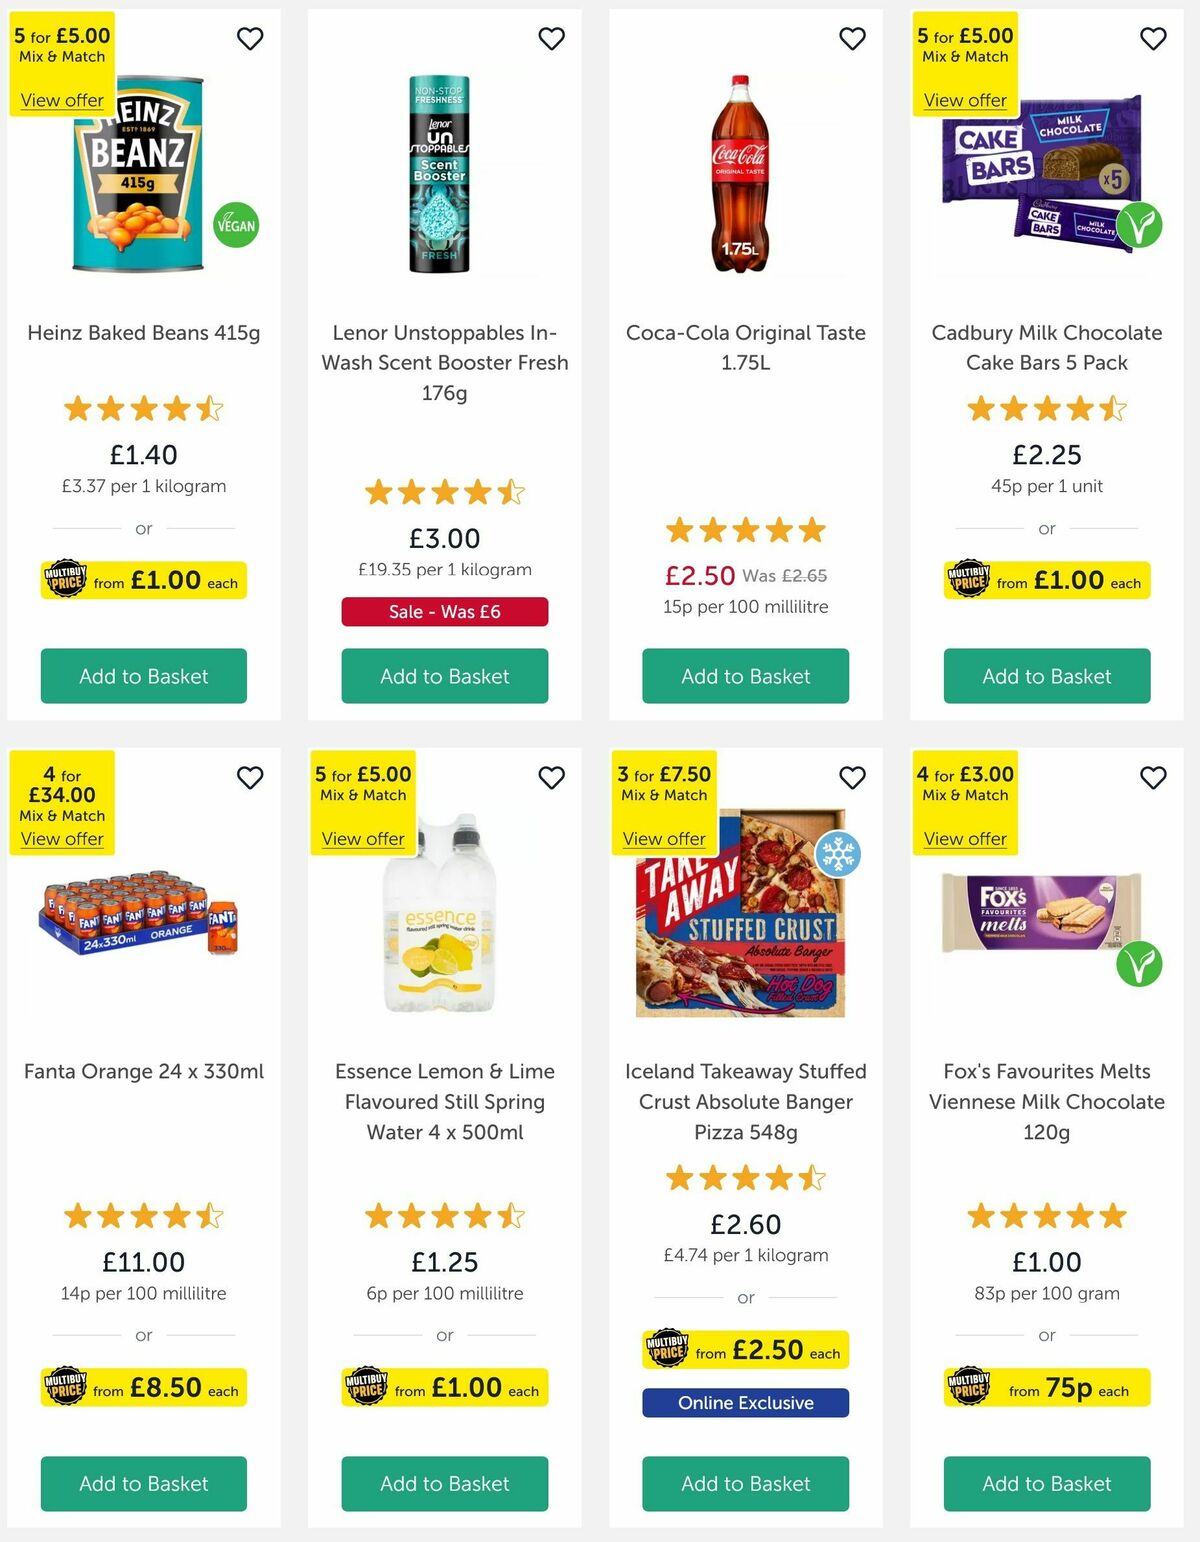Click the Cadbury Cake Bars product title link

click(x=1046, y=347)
